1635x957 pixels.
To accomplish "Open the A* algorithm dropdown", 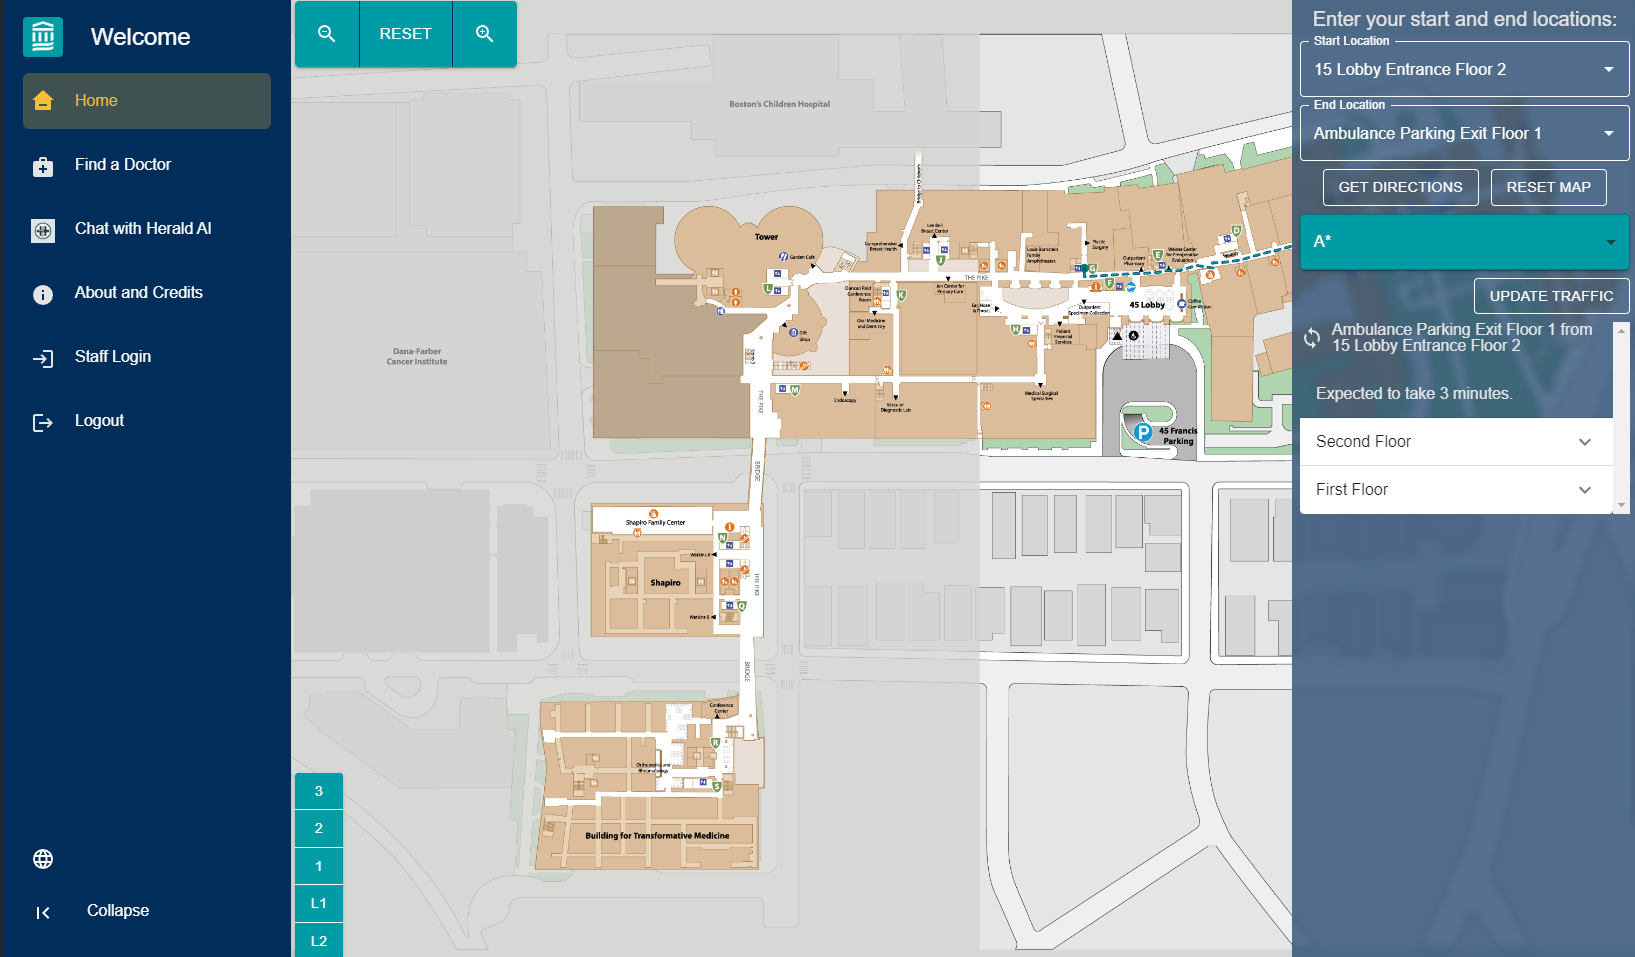I will click(1464, 242).
